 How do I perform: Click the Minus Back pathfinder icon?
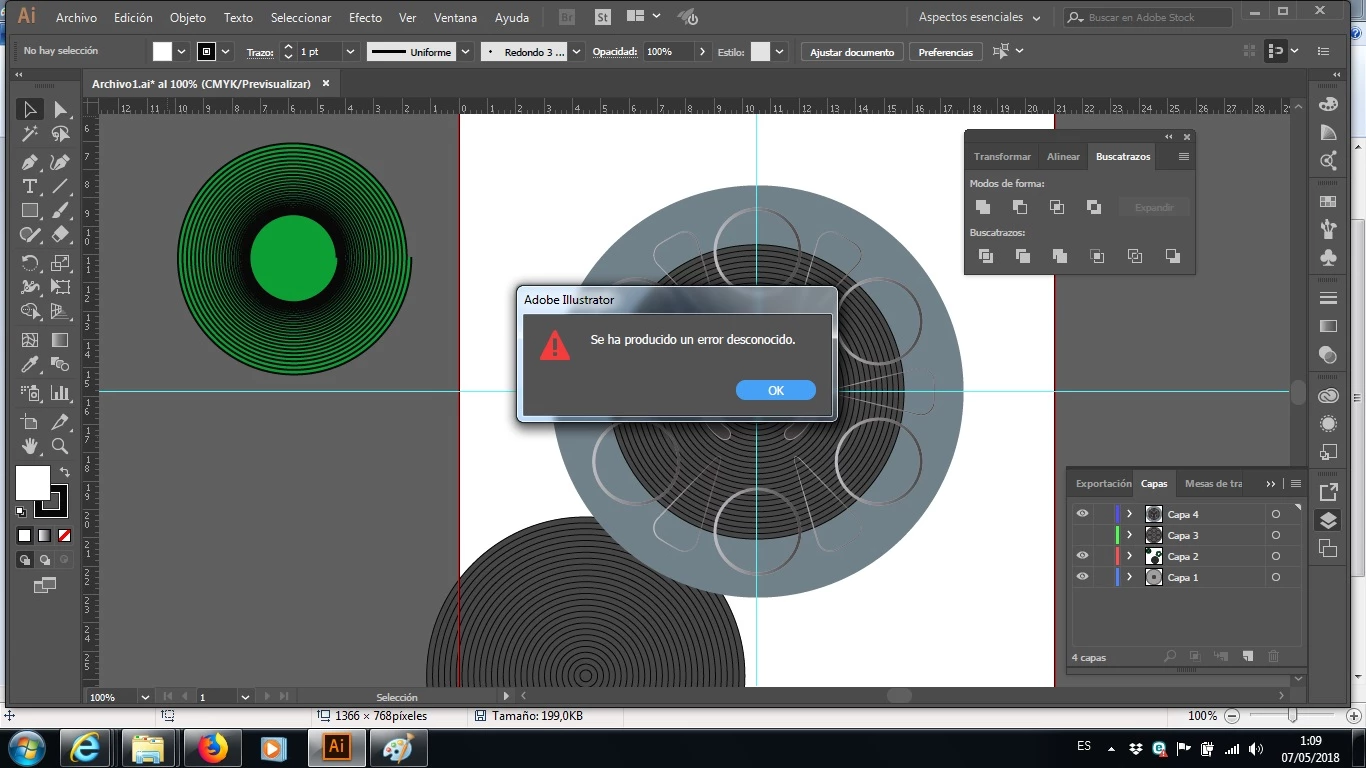pyautogui.click(x=1172, y=256)
